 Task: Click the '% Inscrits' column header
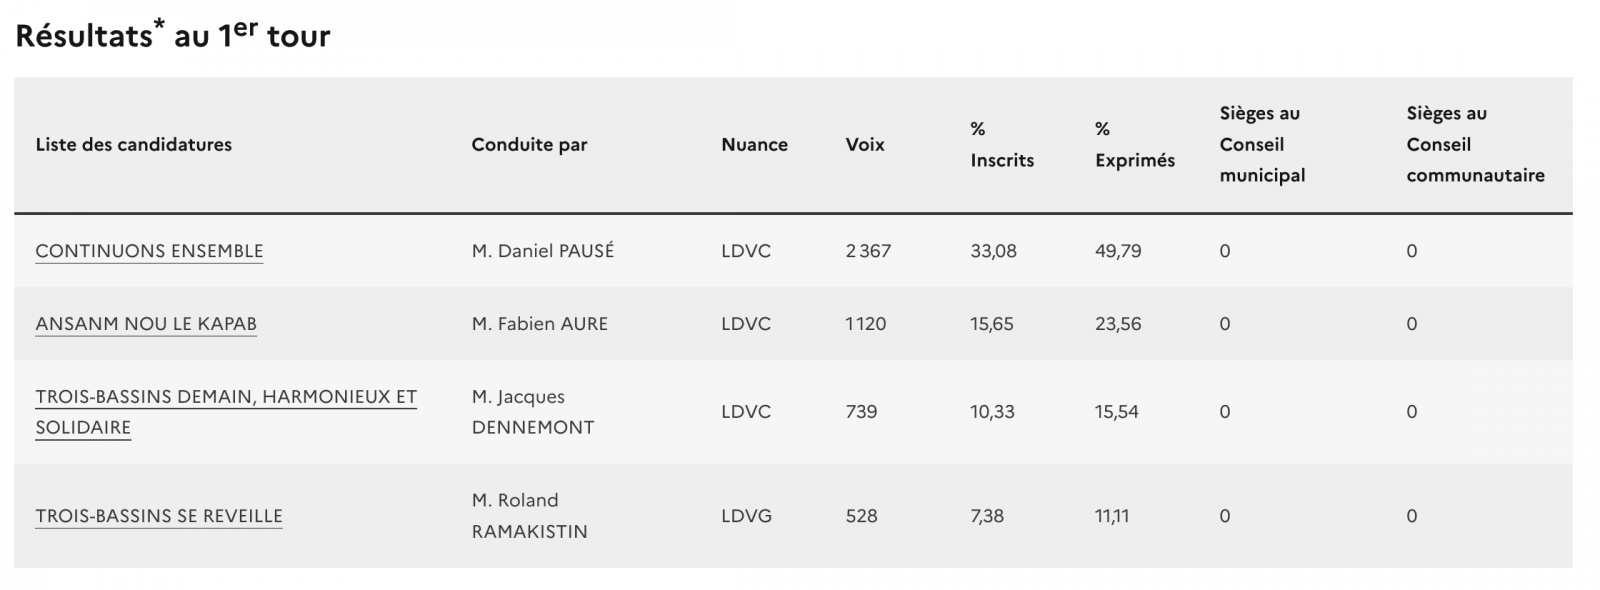[1001, 144]
